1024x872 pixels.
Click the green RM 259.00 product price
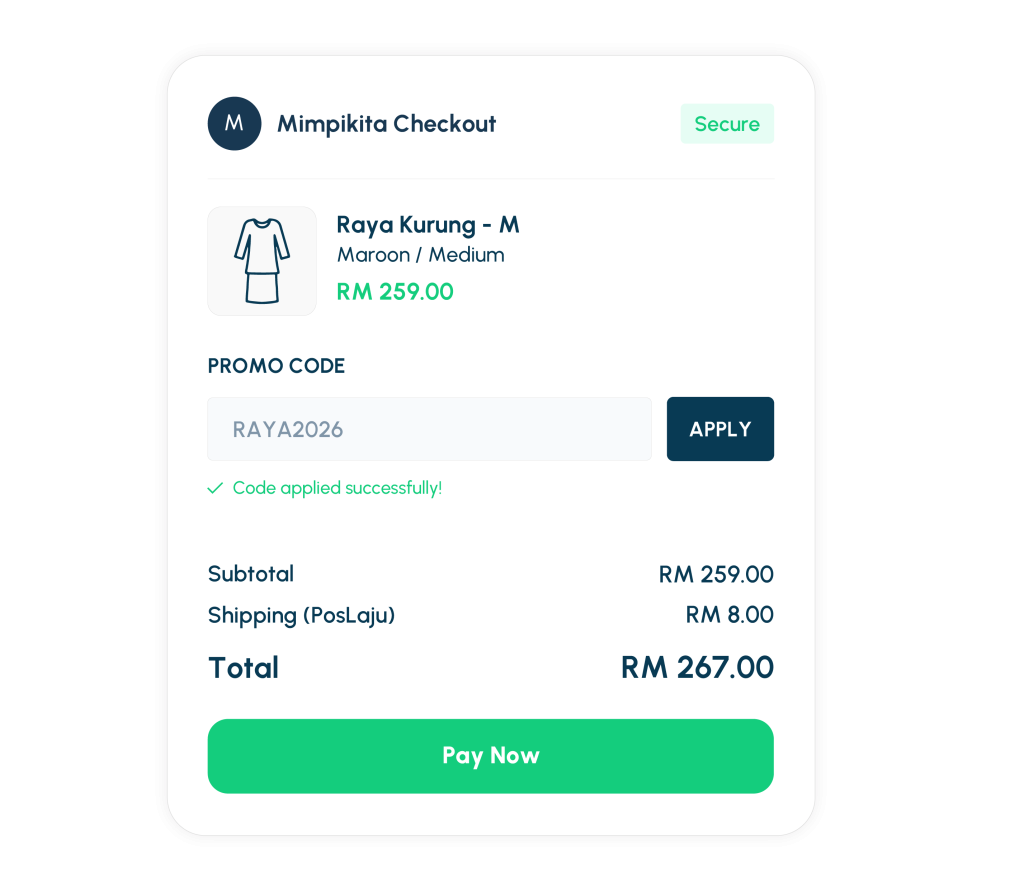pos(395,291)
